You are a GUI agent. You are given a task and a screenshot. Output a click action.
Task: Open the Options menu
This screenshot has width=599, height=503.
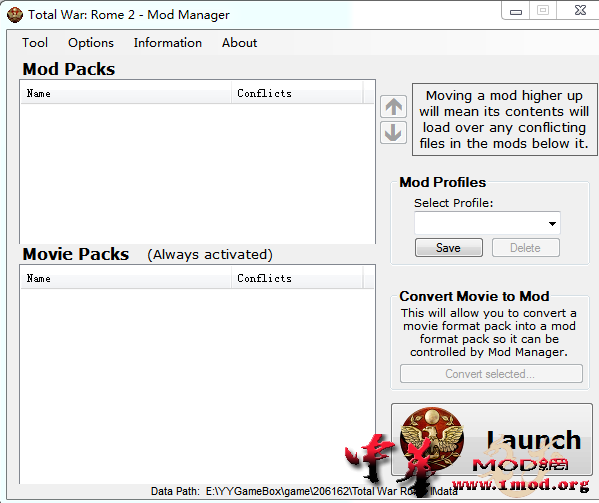(91, 43)
